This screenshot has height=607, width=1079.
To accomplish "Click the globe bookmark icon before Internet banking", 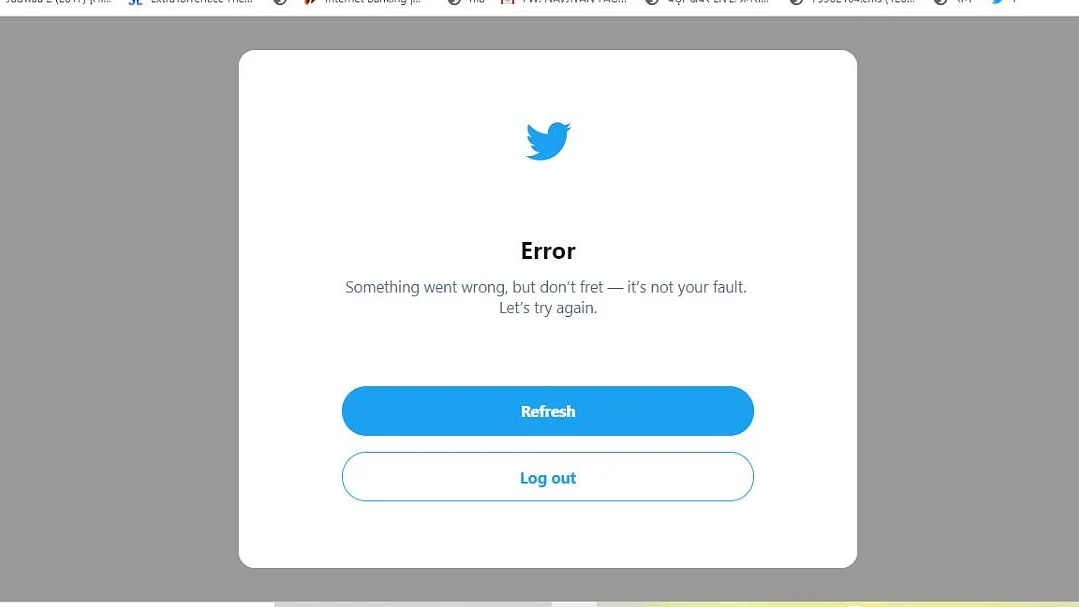I will pos(280,2).
